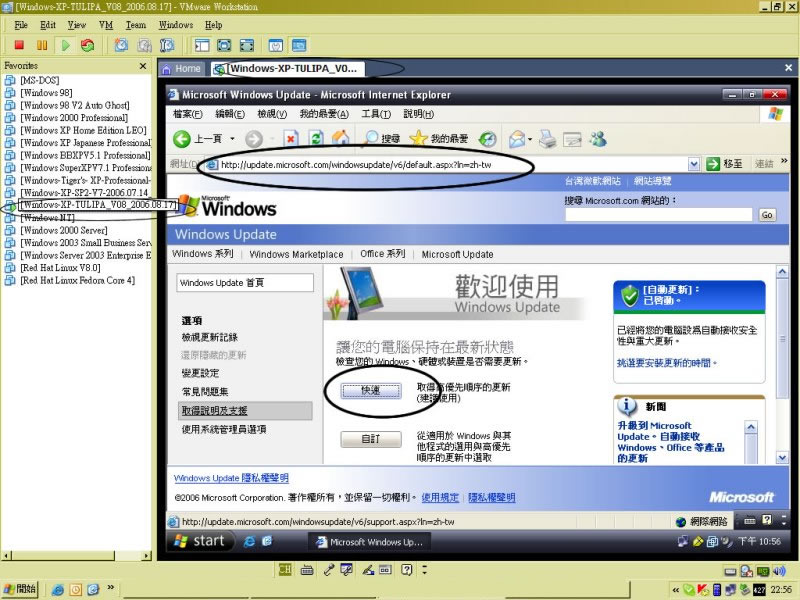Open the VM menu in VMware
The width and height of the screenshot is (800, 600).
click(106, 25)
